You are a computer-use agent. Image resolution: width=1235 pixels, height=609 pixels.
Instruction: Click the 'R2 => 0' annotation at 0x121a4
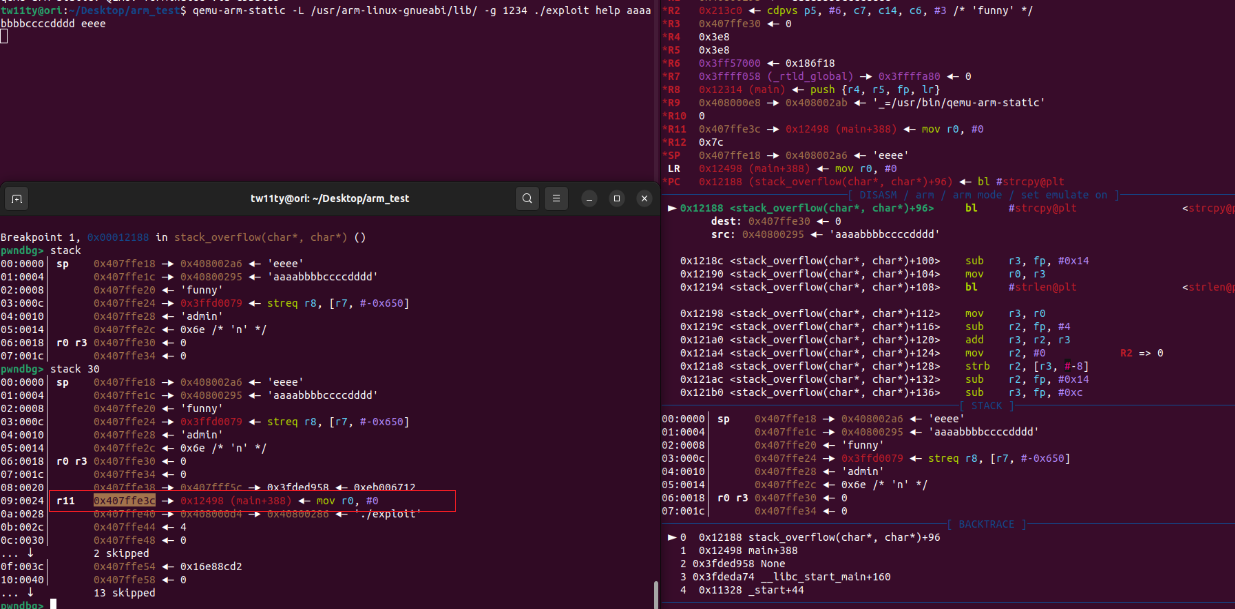[1142, 353]
